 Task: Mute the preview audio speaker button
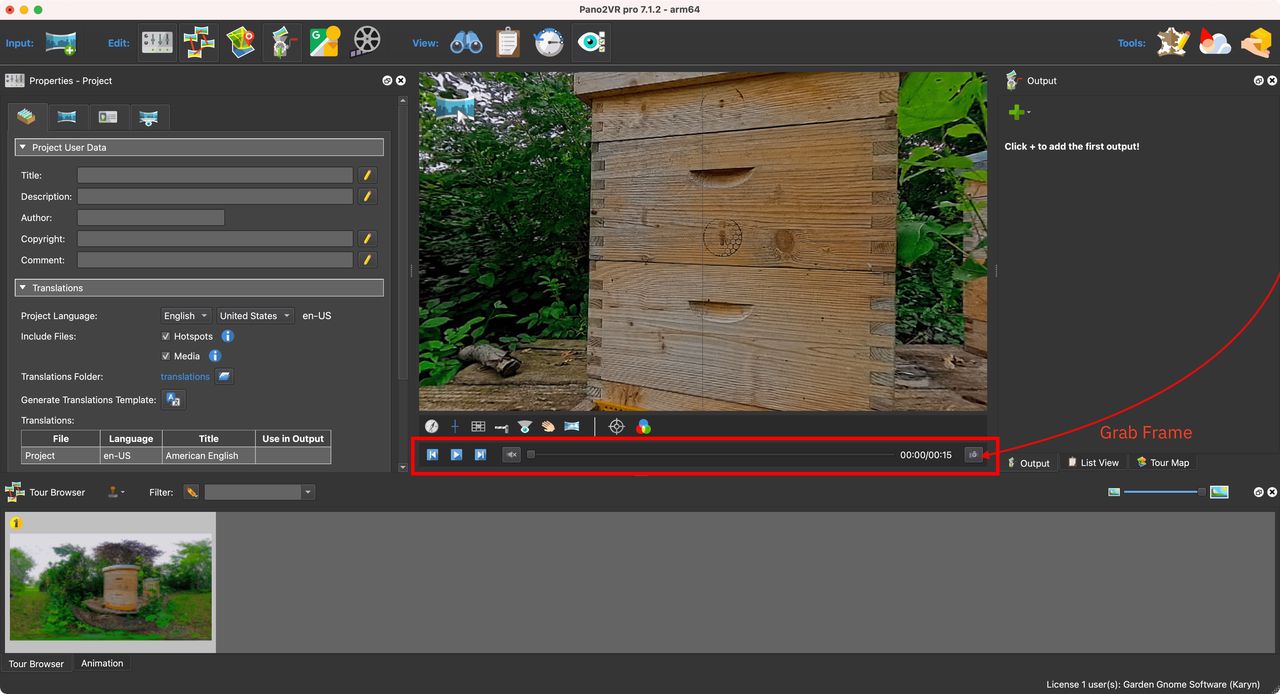tap(511, 454)
